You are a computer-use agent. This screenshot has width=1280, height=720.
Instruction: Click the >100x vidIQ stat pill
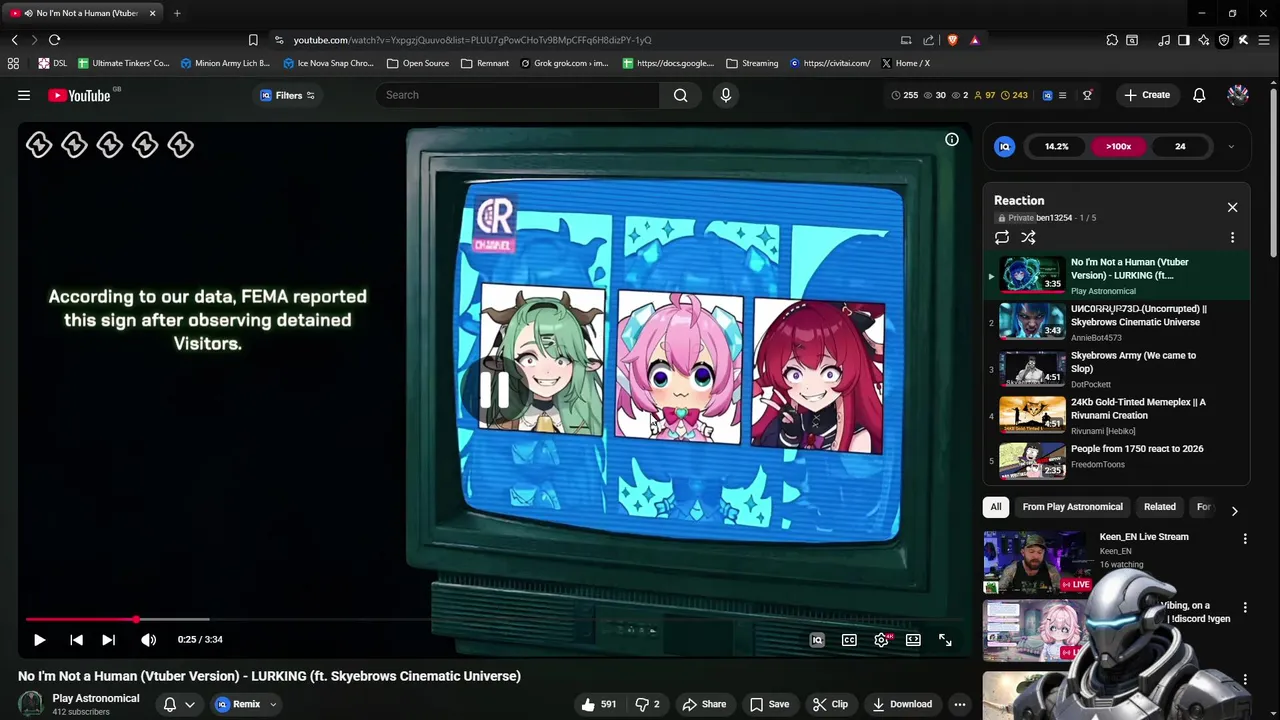coord(1118,147)
